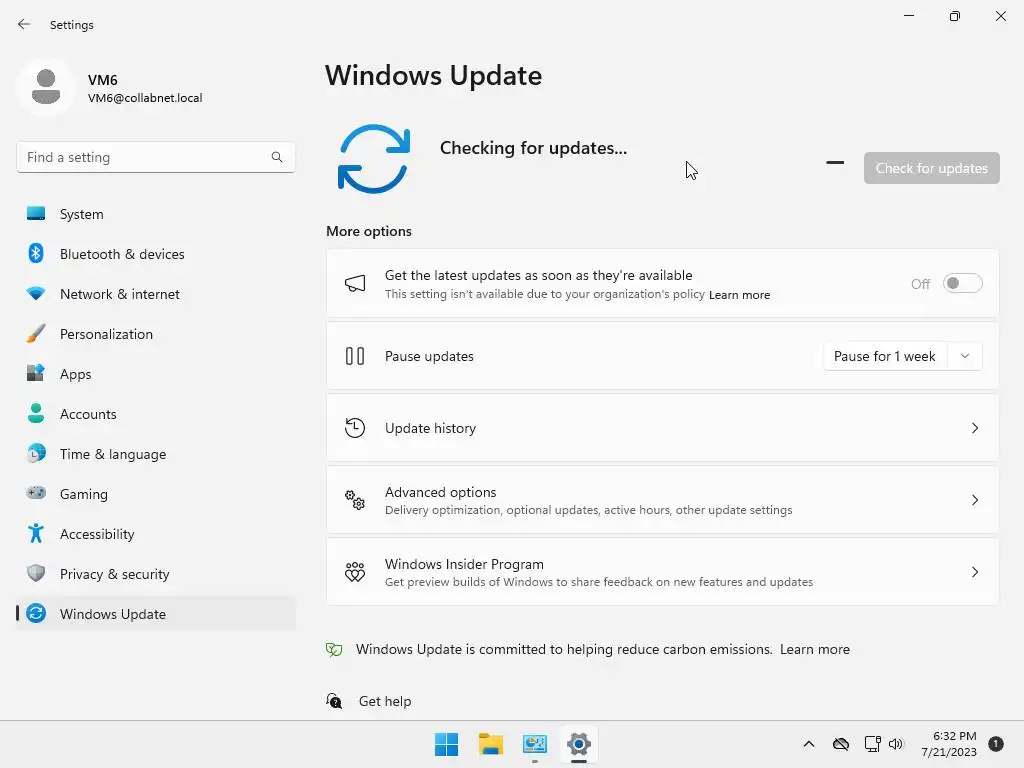Click the System monitor icon in sidebar
The height and width of the screenshot is (768, 1024).
click(x=36, y=214)
